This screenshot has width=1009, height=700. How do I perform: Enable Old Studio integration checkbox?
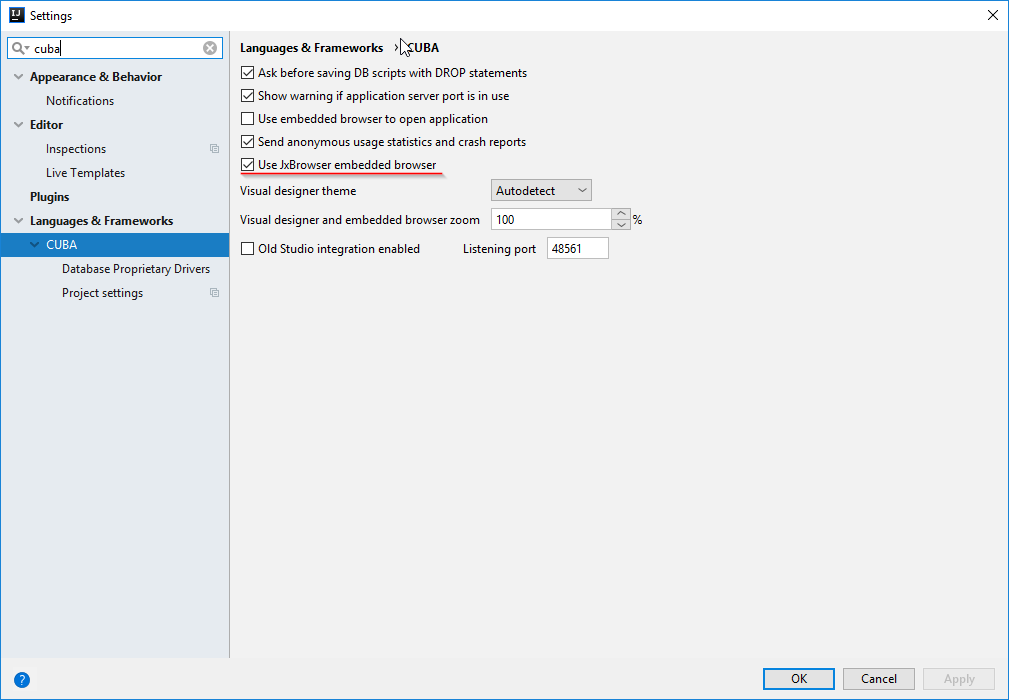click(x=248, y=249)
